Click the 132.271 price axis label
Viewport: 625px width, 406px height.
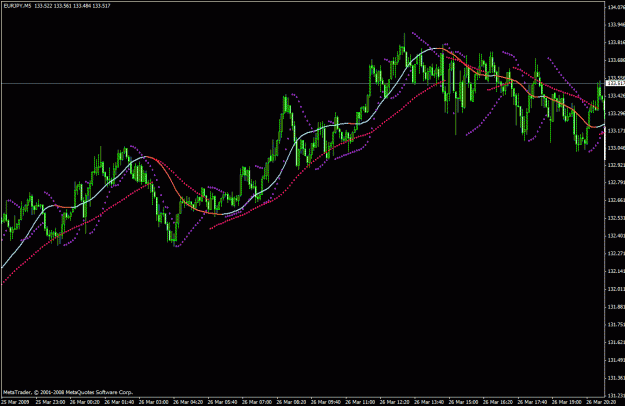tap(616, 253)
